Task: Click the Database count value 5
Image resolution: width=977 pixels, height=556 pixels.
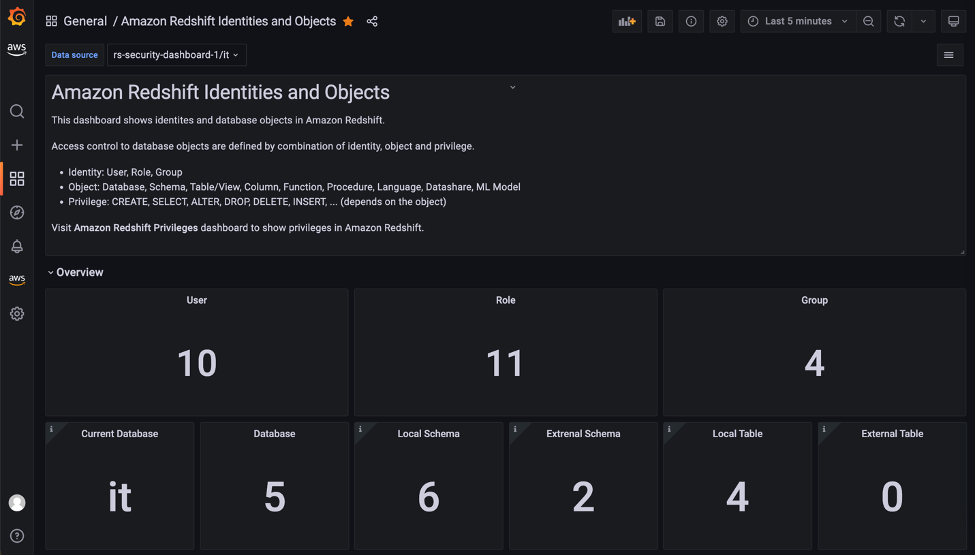Action: tap(275, 497)
